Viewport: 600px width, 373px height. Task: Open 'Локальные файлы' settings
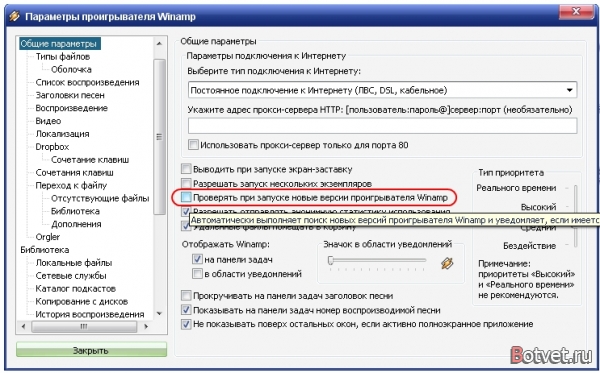(74, 263)
